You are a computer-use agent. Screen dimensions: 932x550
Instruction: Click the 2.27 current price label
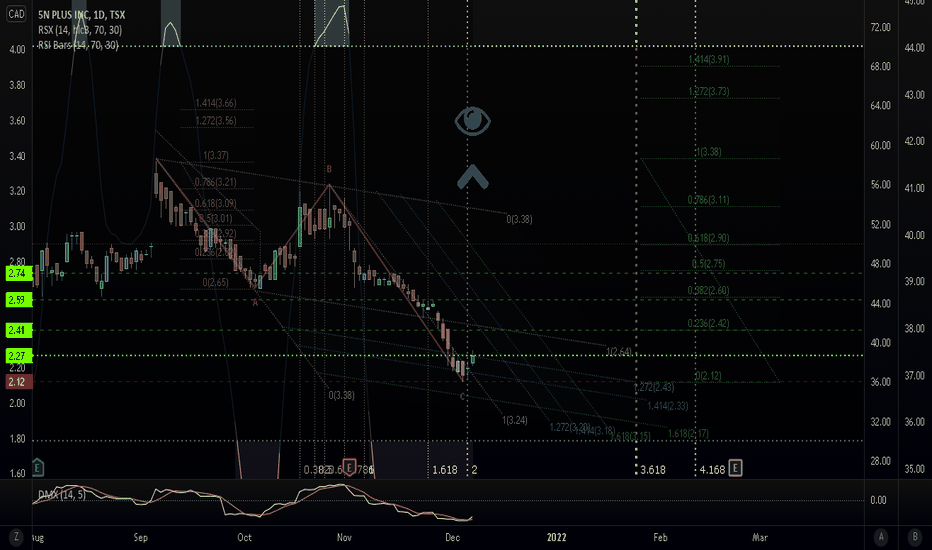[18, 356]
